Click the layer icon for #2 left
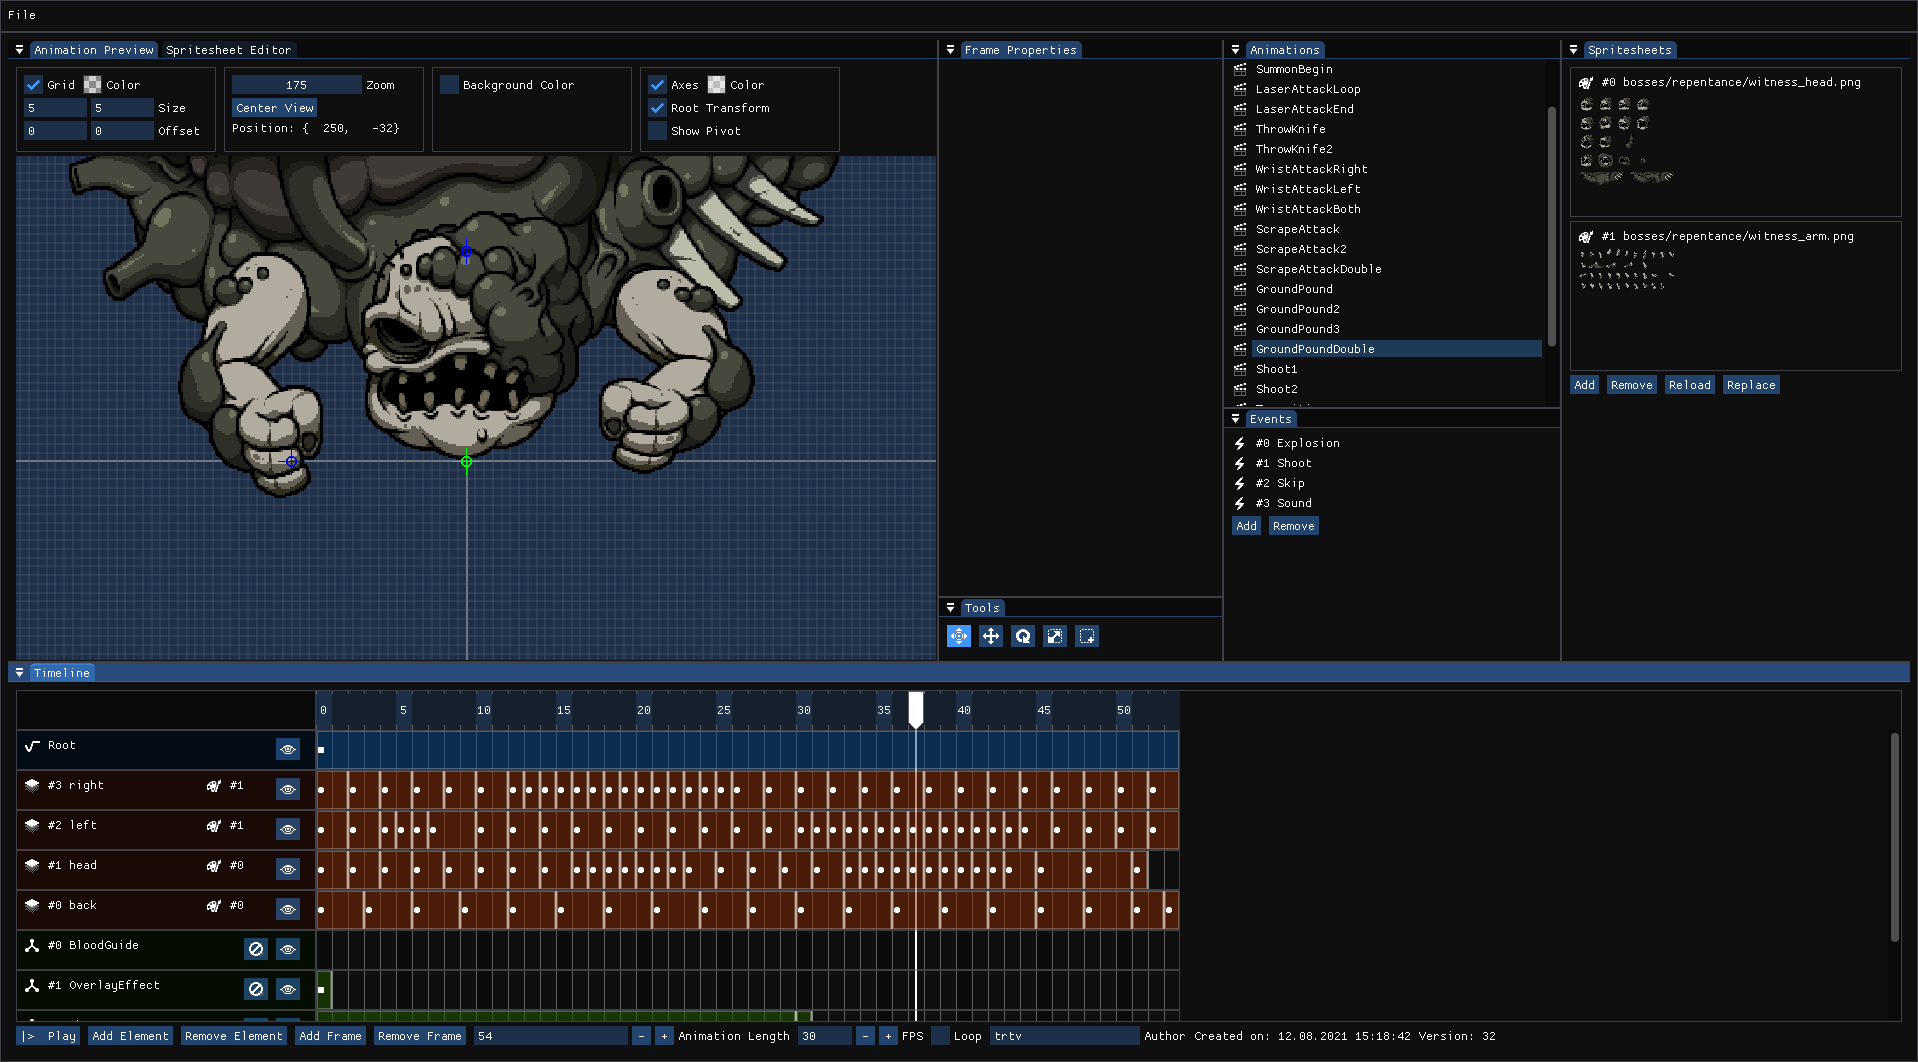1918x1062 pixels. click(32, 826)
